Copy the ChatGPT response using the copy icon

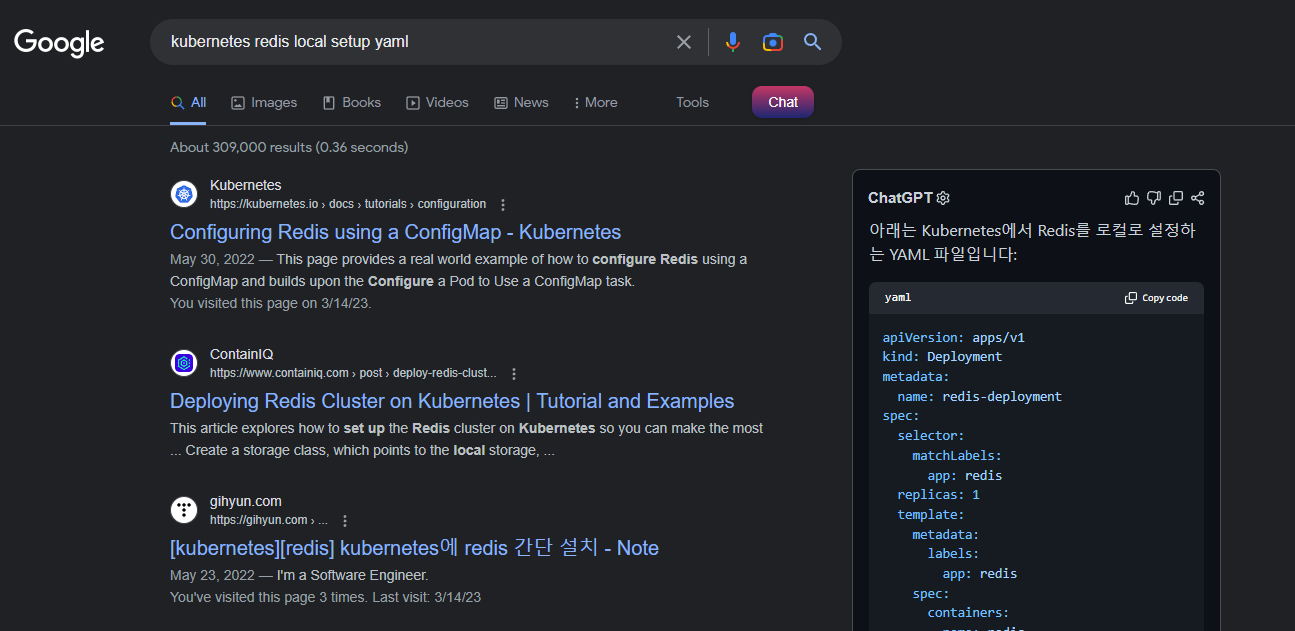coord(1176,198)
